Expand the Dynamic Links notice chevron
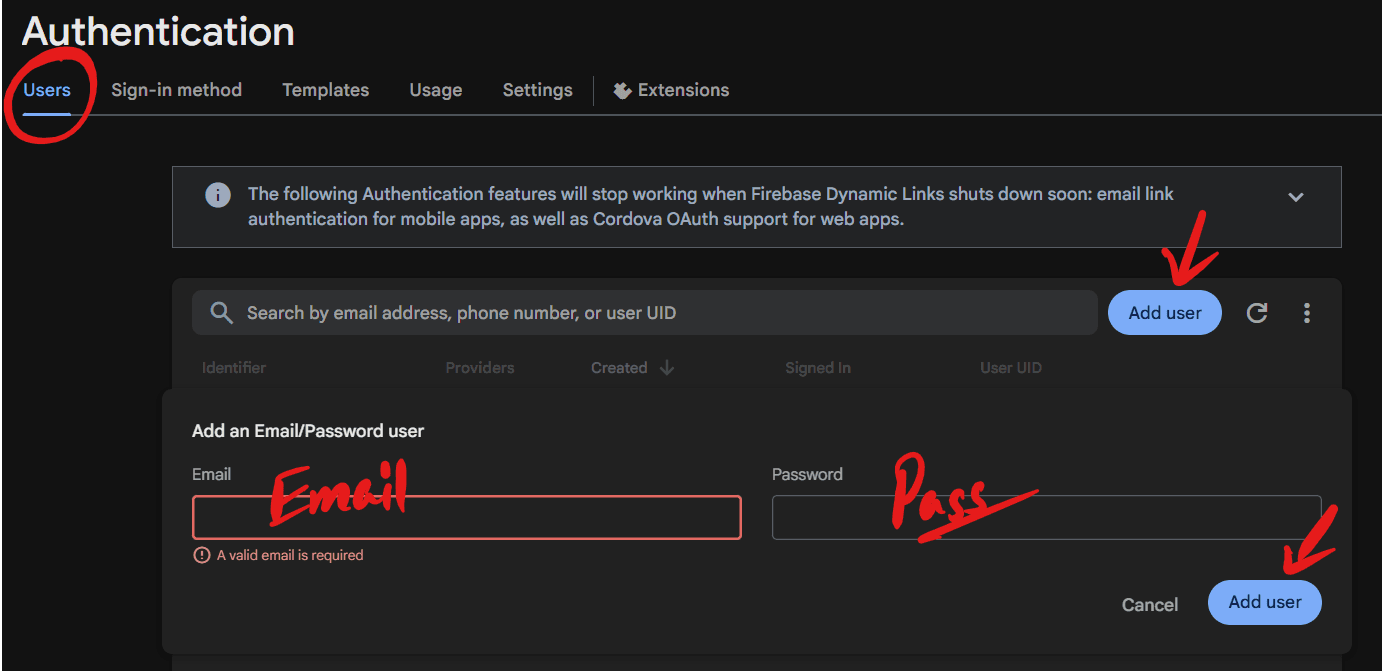Viewport: 1382px width, 671px height. click(x=1296, y=197)
